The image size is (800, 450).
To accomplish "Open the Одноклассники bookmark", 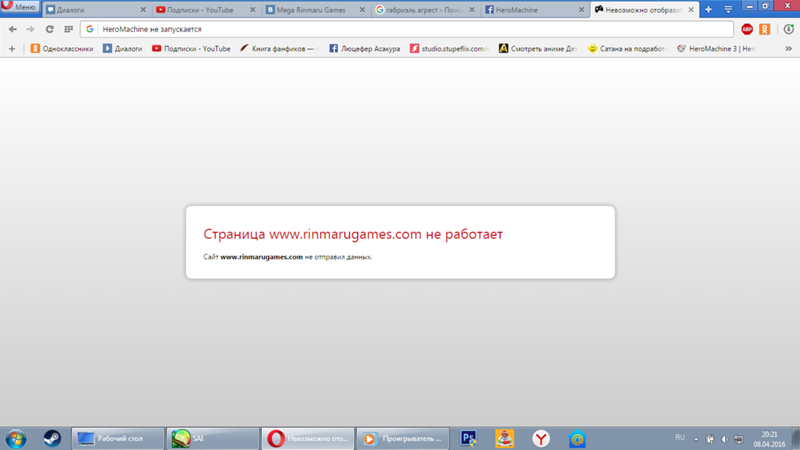I will tap(62, 48).
